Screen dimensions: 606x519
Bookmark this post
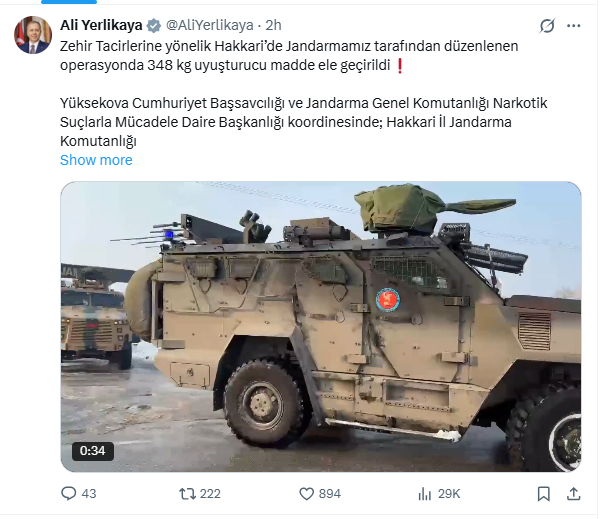[544, 493]
